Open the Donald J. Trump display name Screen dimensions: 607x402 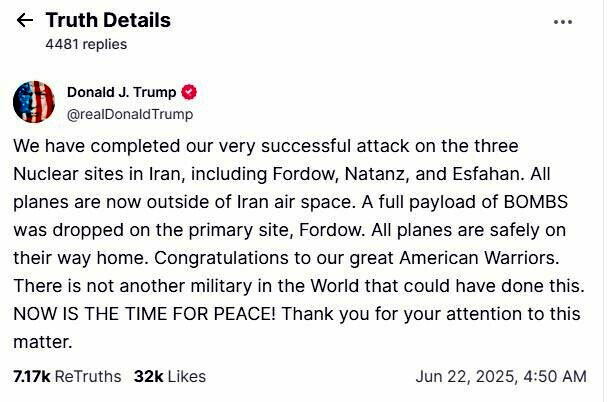coord(121,92)
